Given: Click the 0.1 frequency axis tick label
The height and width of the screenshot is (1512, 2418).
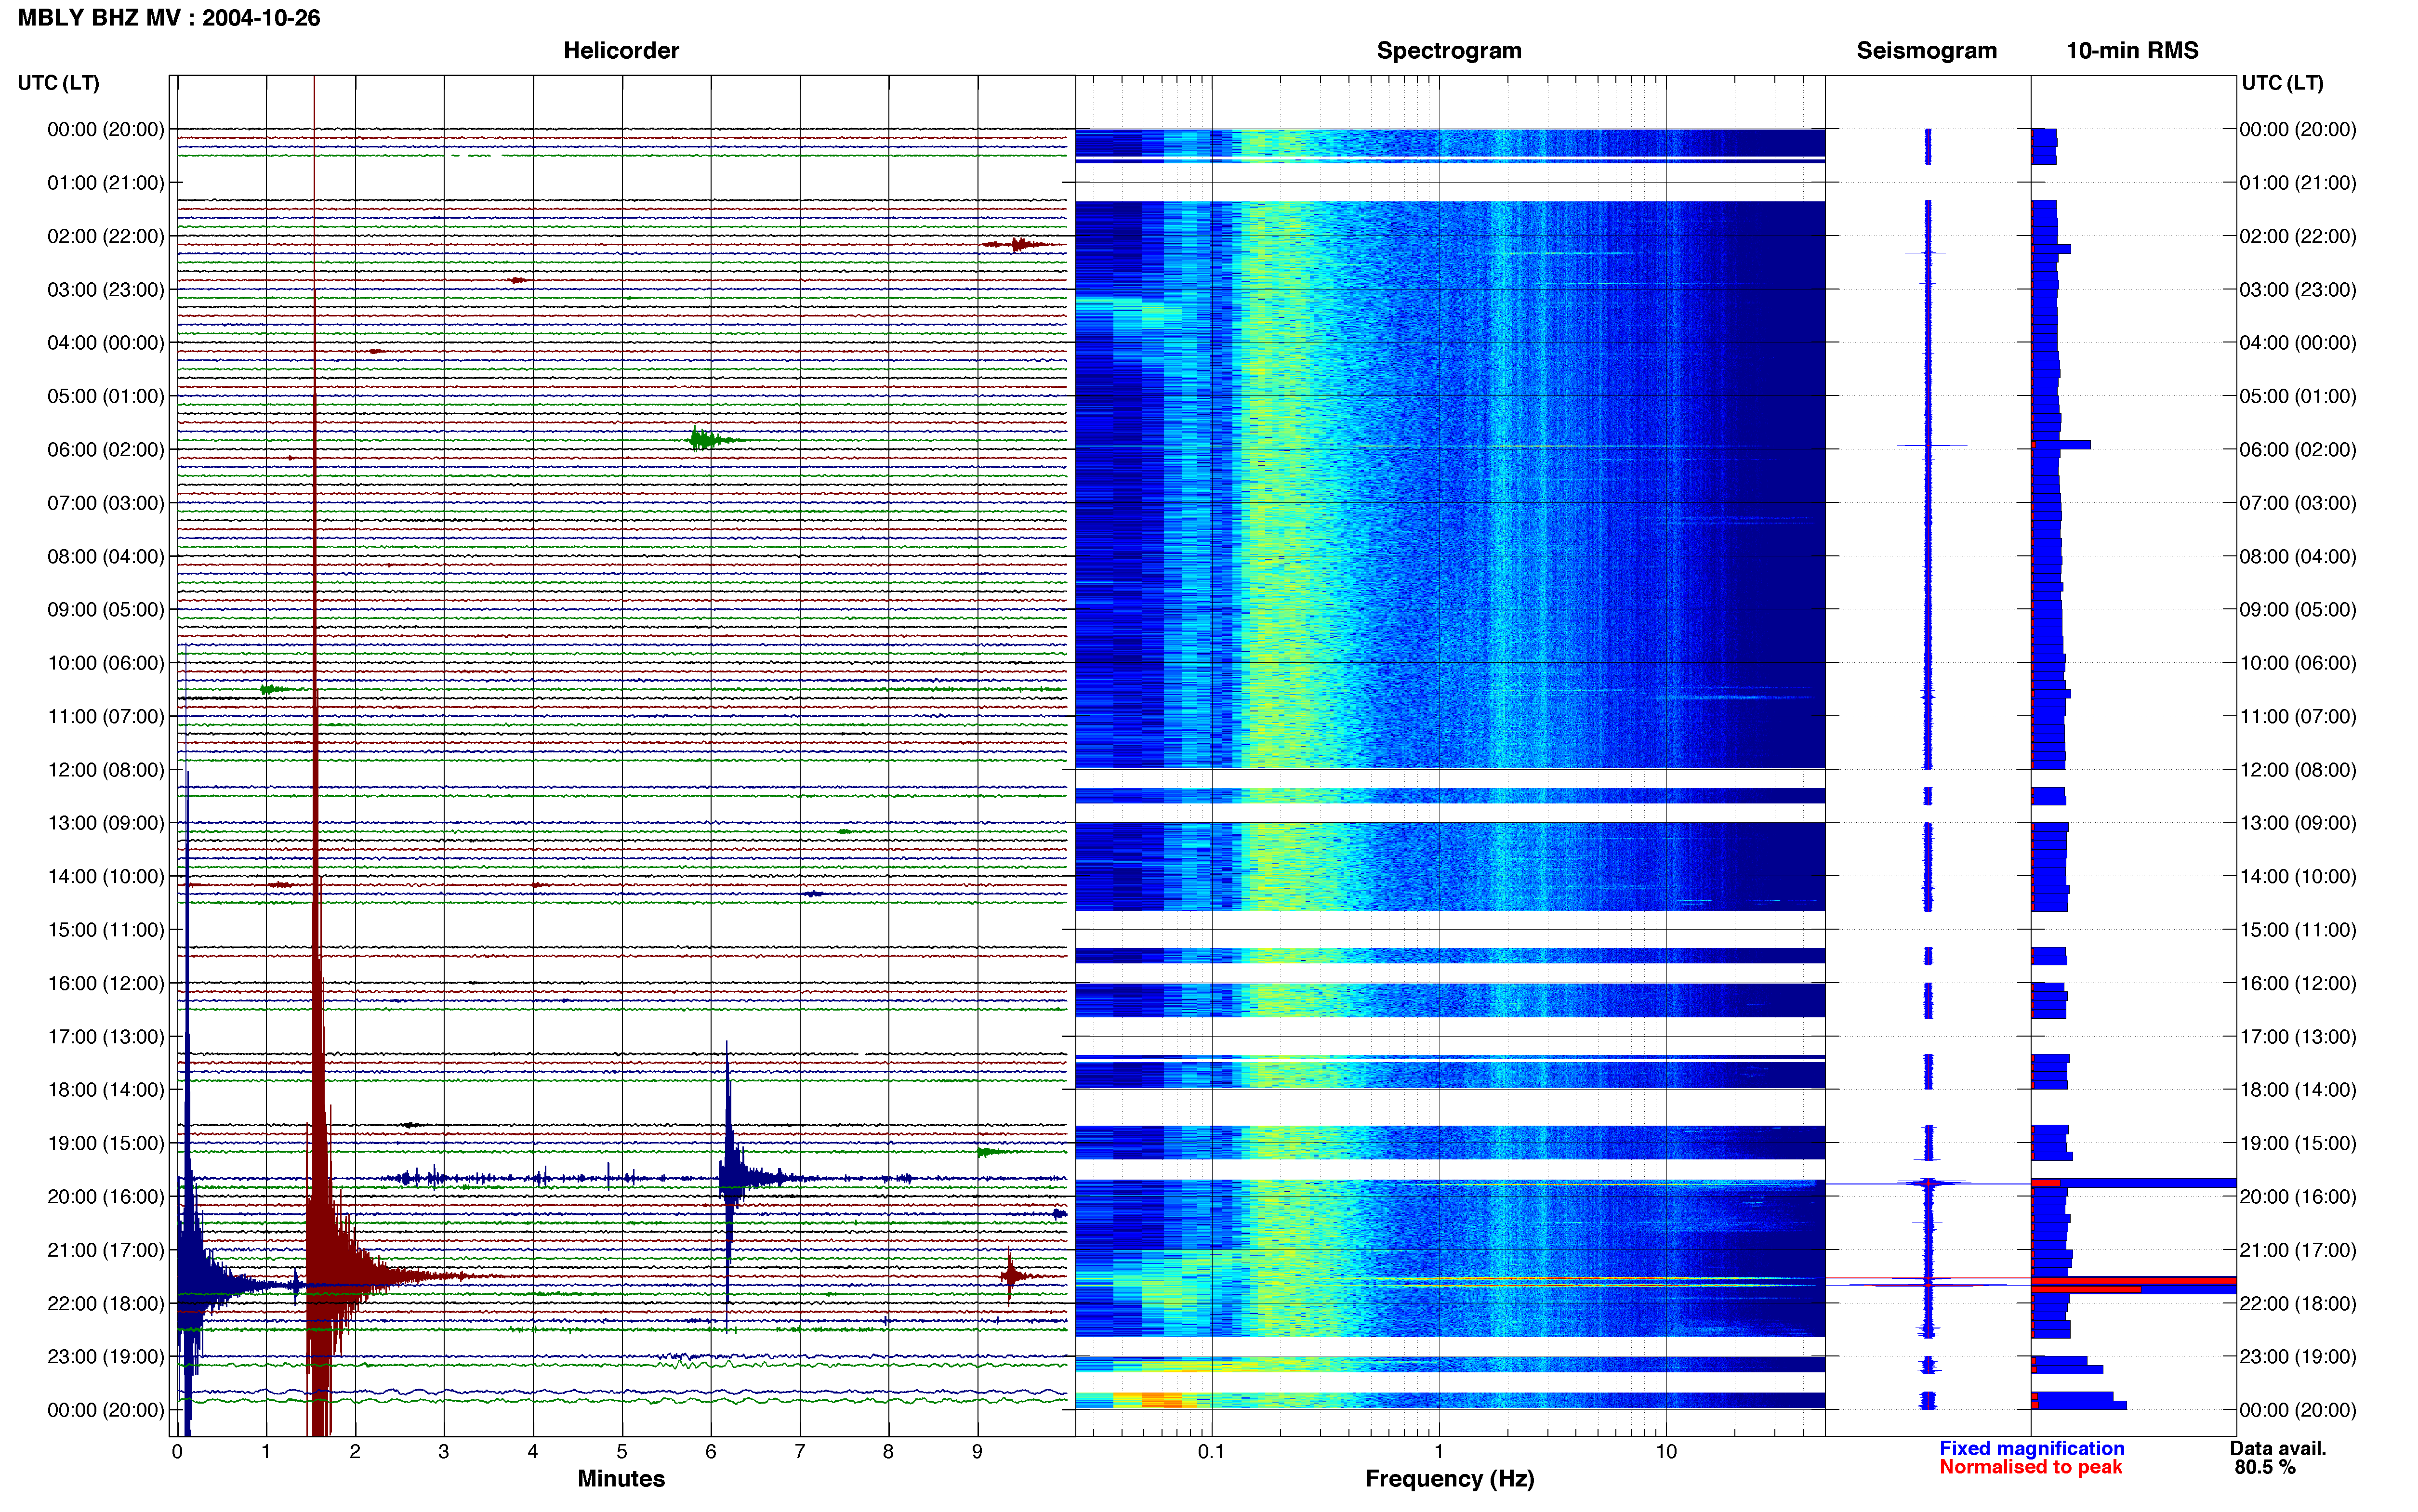Looking at the screenshot, I should [x=1211, y=1451].
